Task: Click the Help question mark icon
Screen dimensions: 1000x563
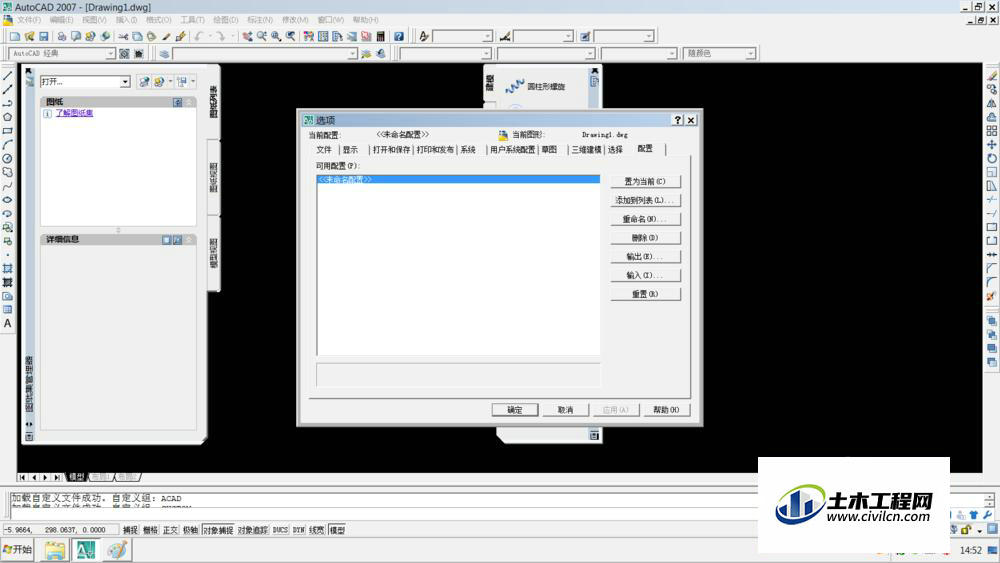Action: [399, 36]
